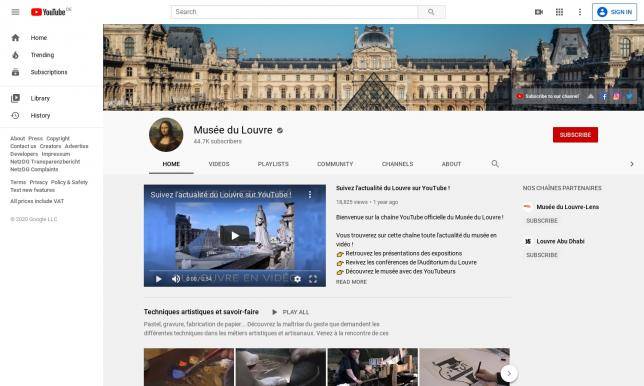Switch to the PLAYLISTS tab

tap(273, 164)
